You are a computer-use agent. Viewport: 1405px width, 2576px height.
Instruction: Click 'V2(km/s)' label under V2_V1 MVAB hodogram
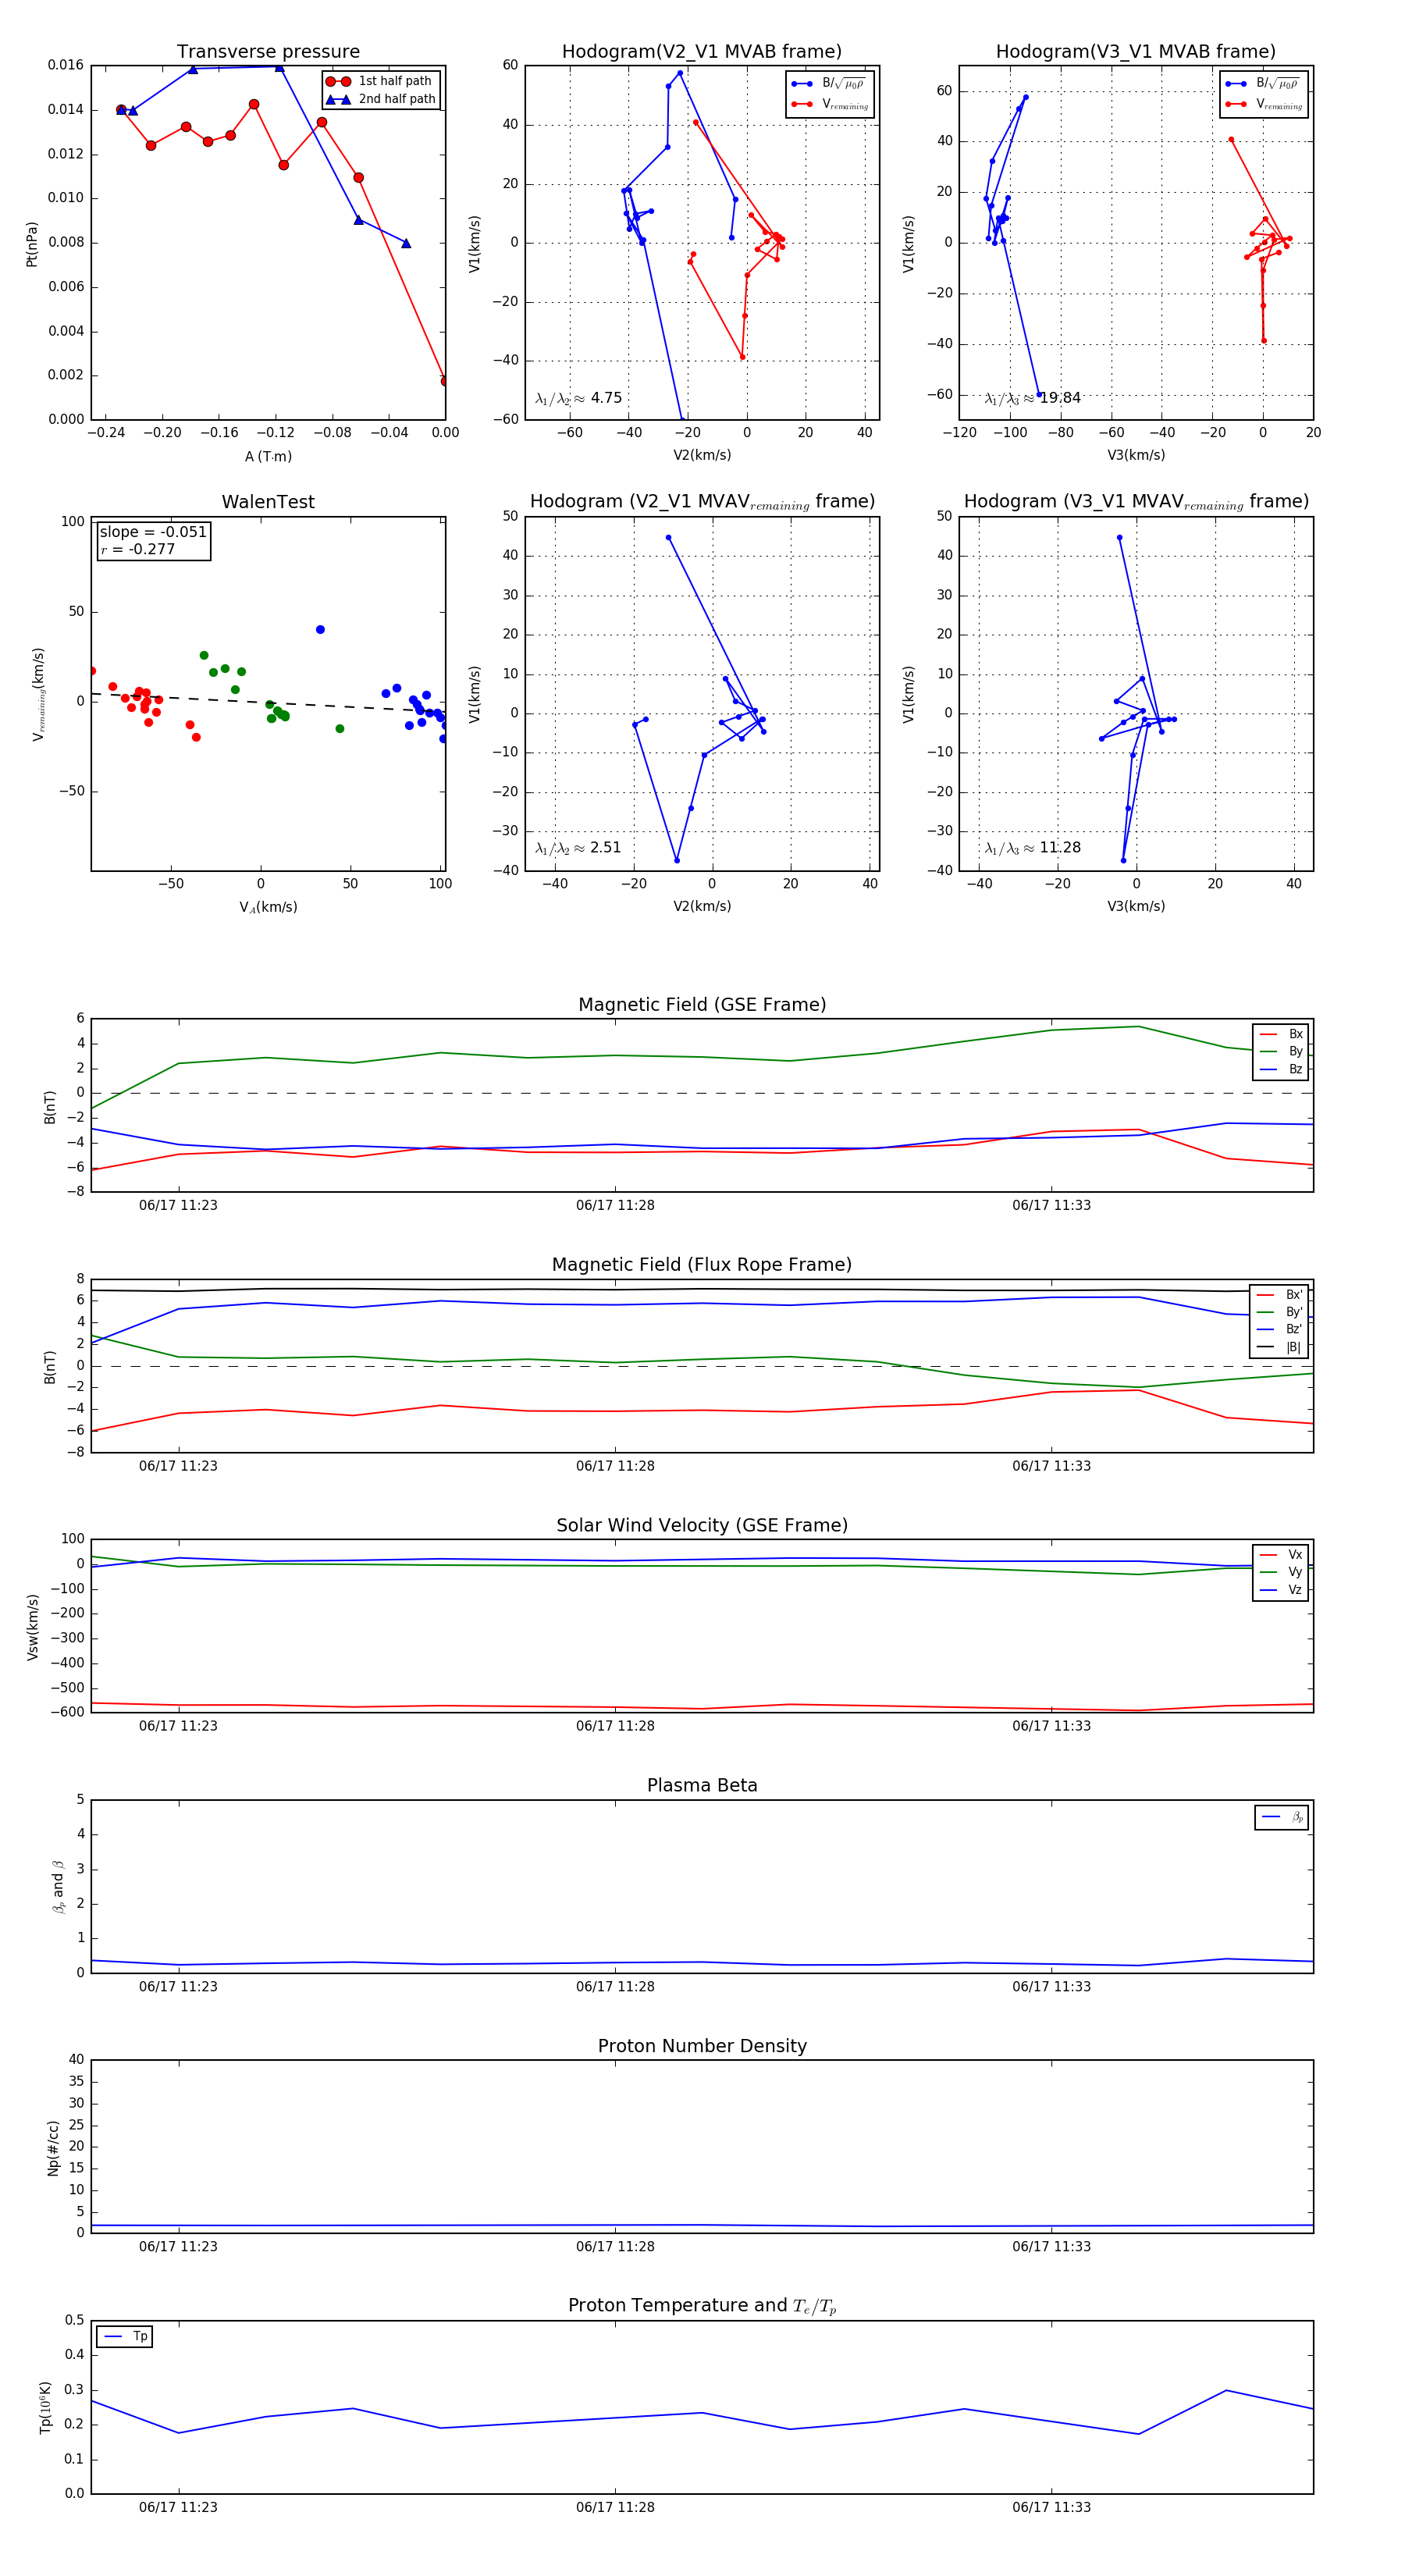pyautogui.click(x=702, y=456)
